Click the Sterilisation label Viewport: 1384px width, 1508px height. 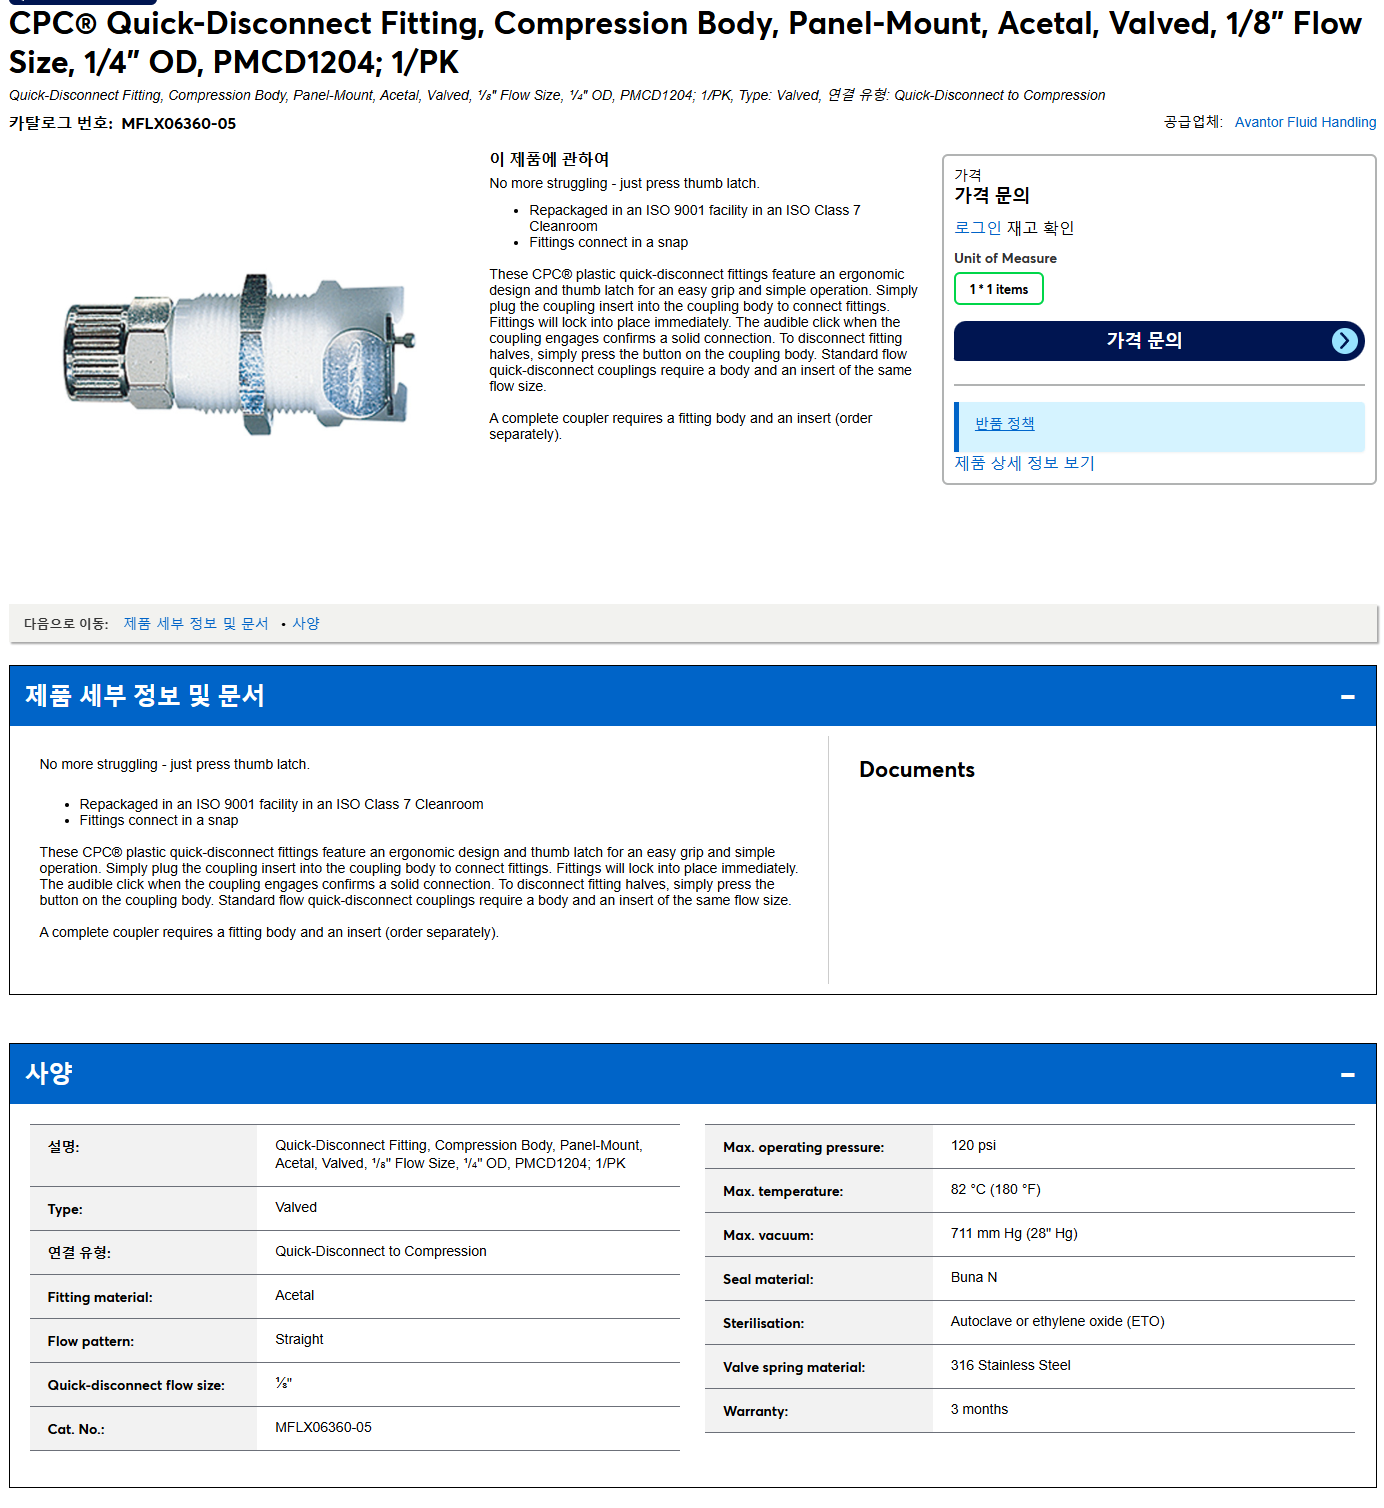763,1324
